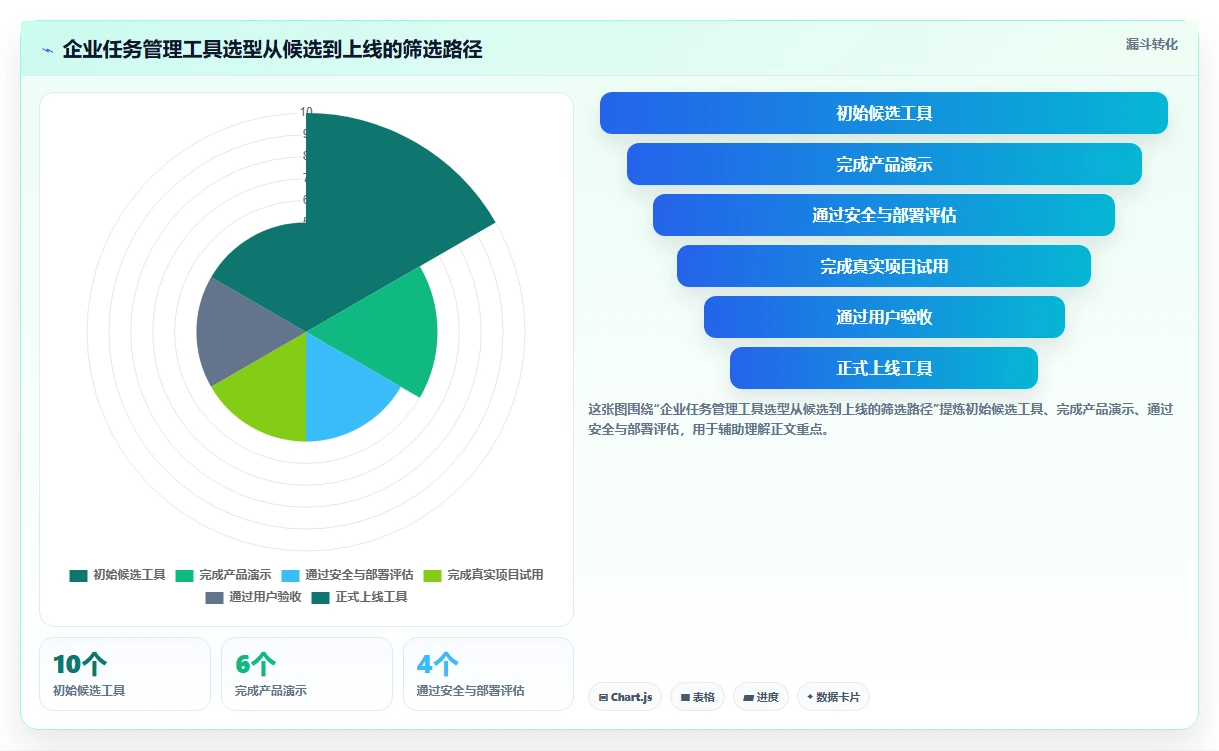Click the pulse icon beside the page title
The width and height of the screenshot is (1219, 751).
47,49
